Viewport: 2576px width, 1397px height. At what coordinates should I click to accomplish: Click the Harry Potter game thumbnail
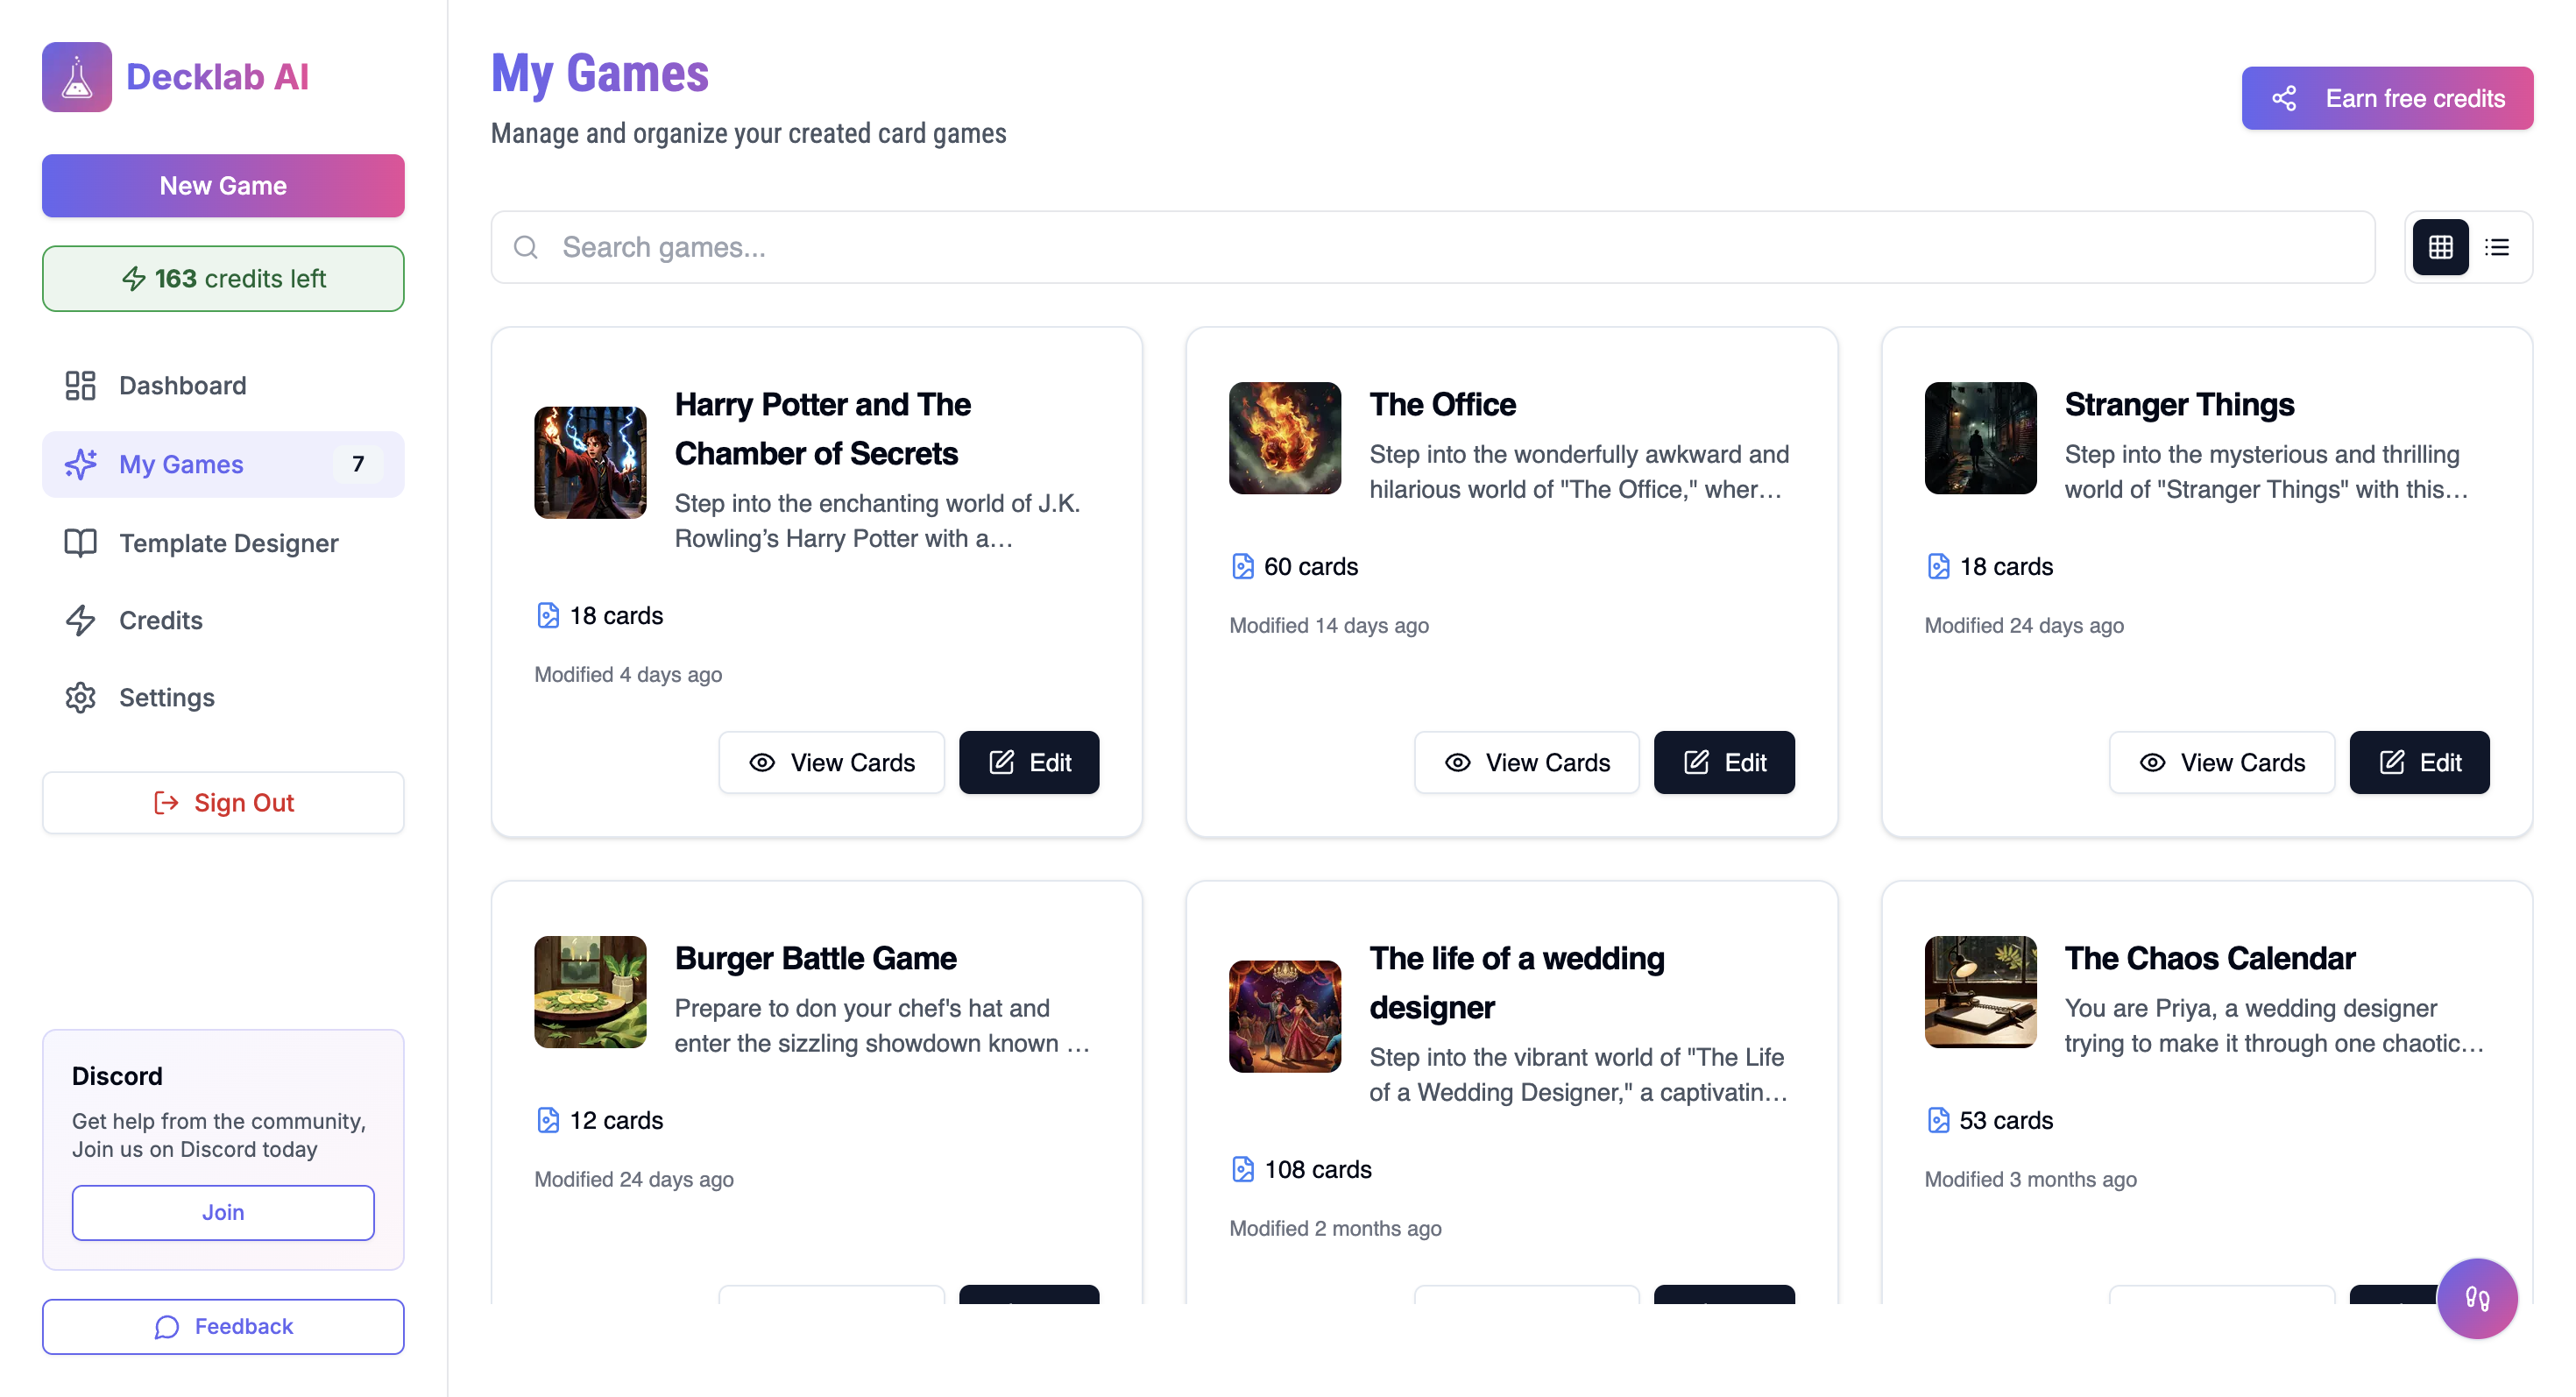(589, 462)
